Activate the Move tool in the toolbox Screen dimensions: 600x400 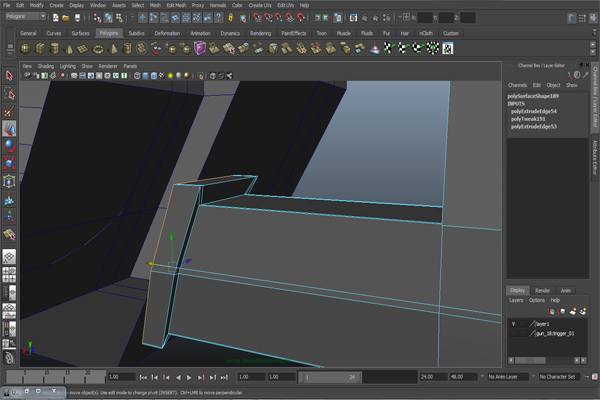pos(9,129)
